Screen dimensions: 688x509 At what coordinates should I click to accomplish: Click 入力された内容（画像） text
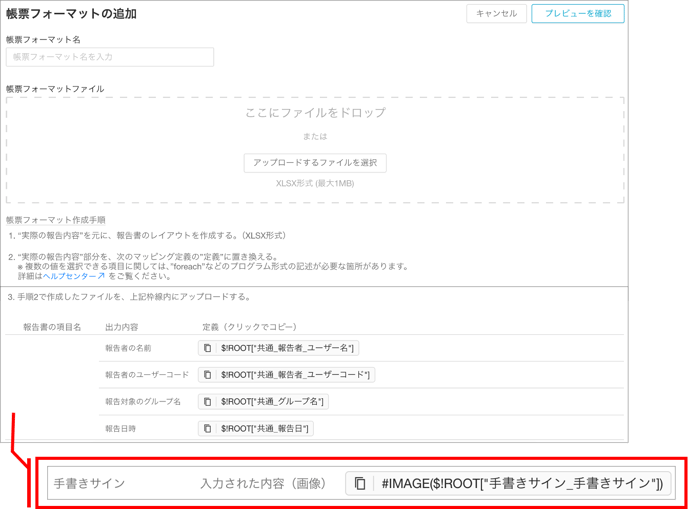click(x=263, y=484)
